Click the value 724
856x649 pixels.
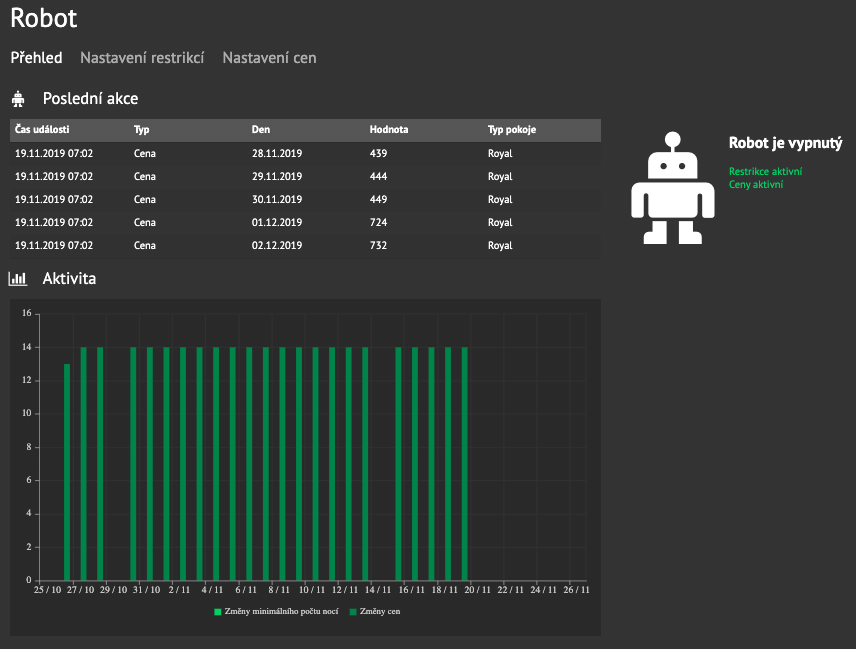(x=378, y=222)
